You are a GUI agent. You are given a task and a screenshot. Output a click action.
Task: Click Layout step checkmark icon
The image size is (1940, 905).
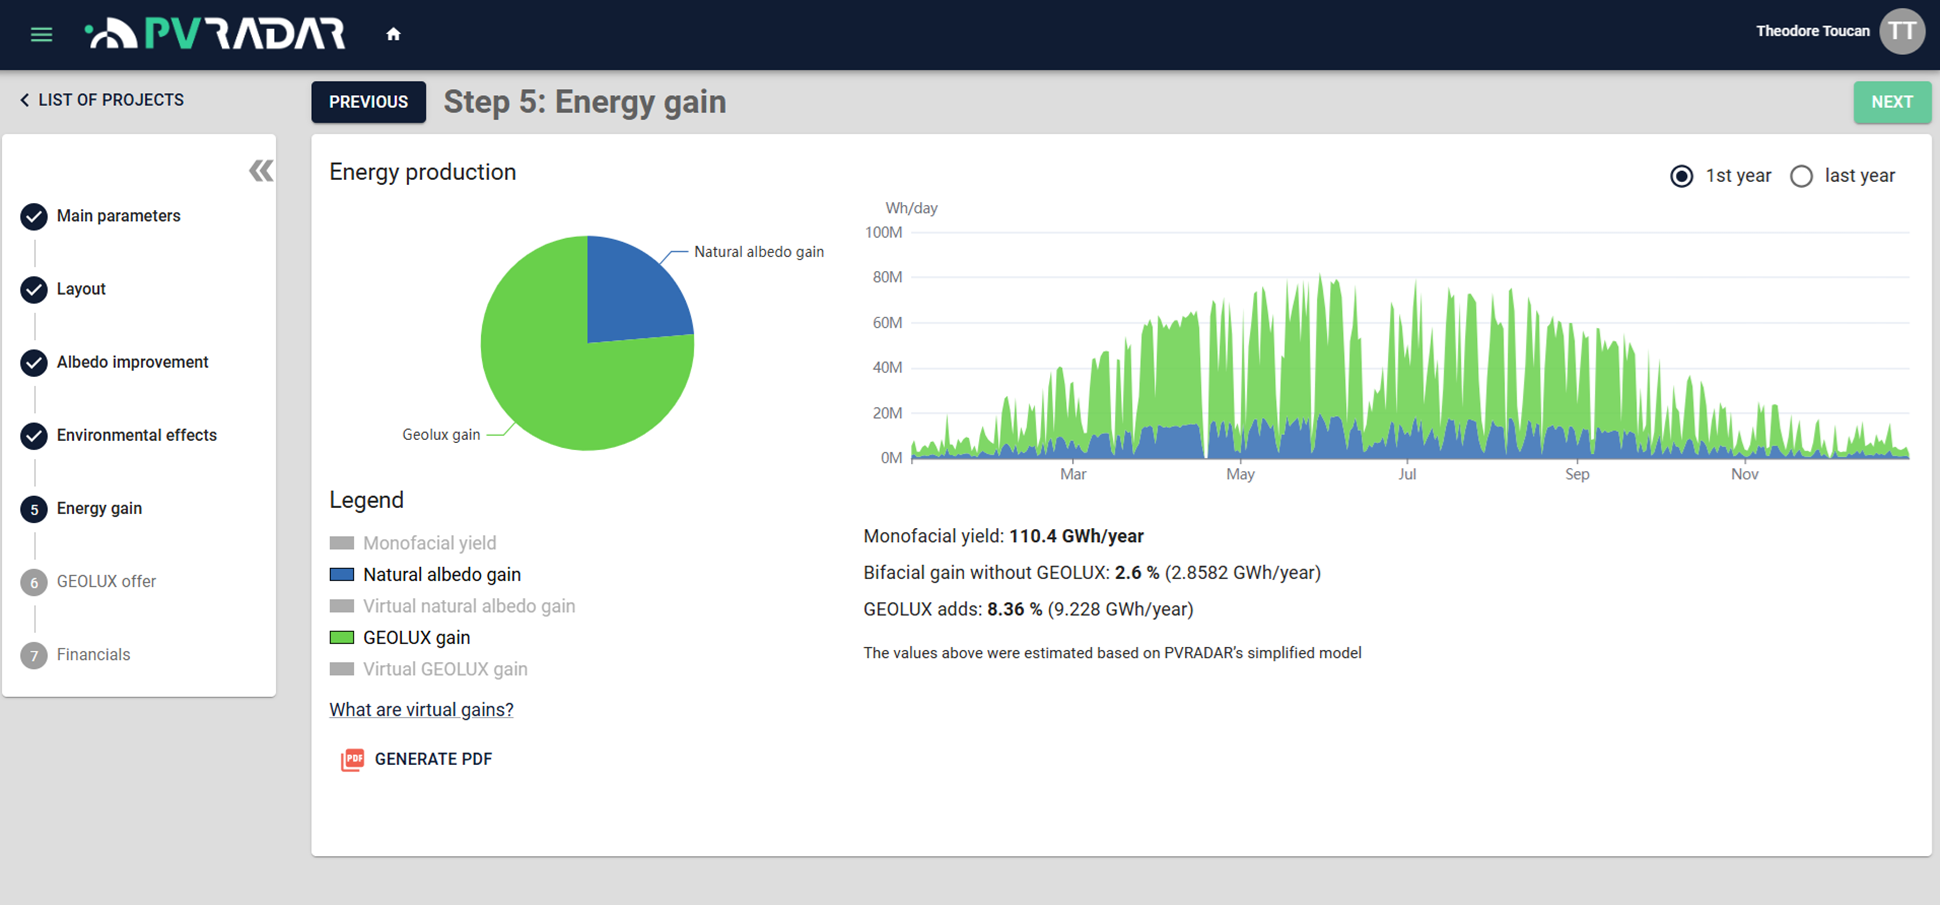pyautogui.click(x=34, y=289)
